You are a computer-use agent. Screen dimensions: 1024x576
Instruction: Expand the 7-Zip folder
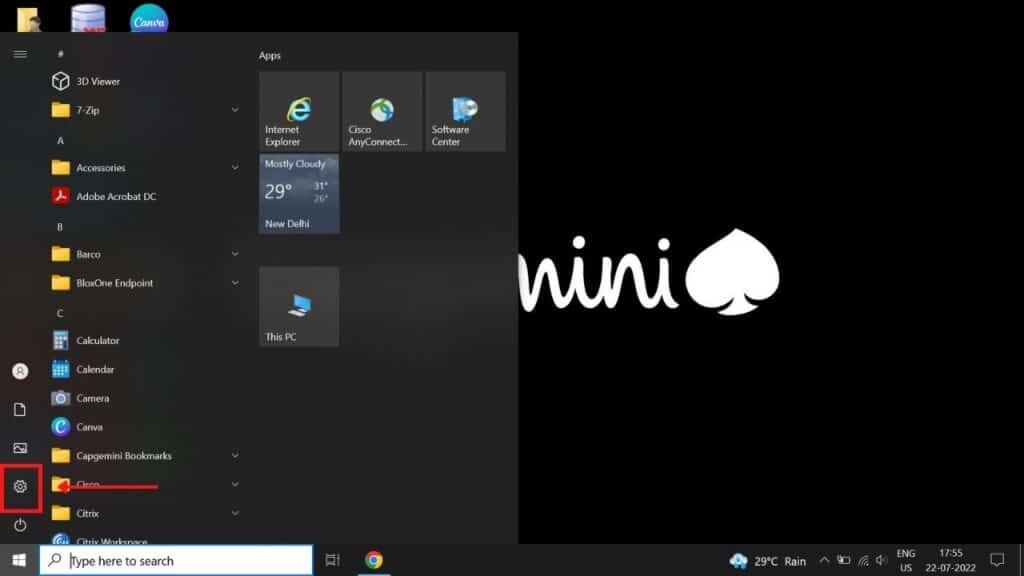click(235, 110)
